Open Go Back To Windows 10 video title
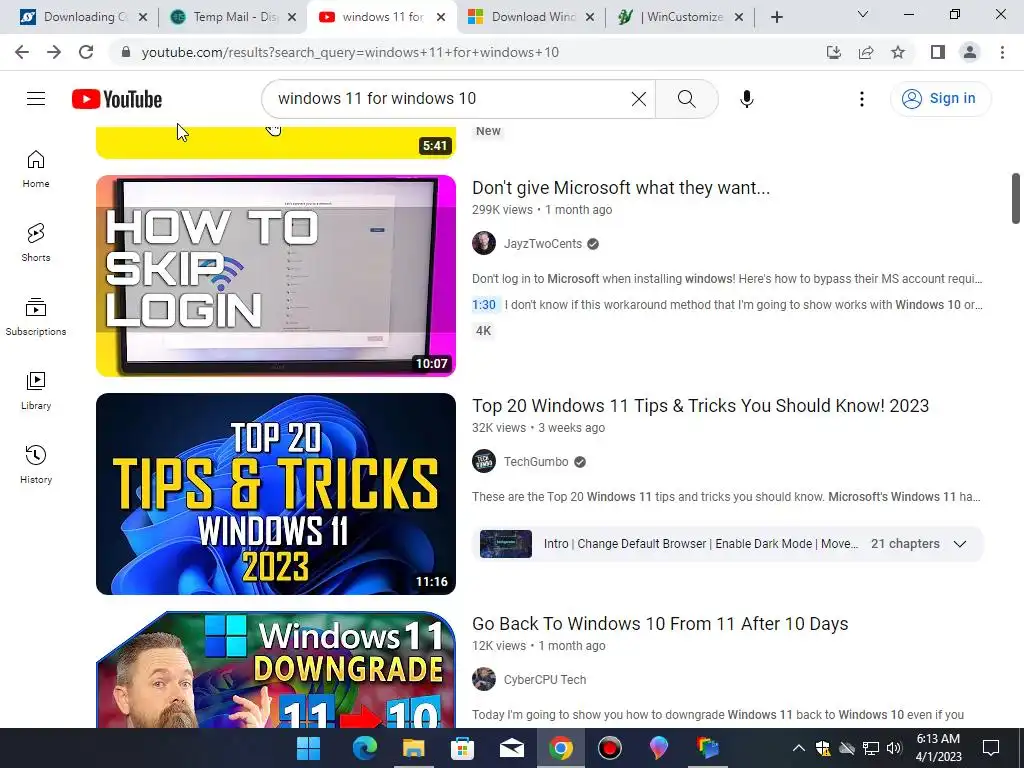 (660, 624)
